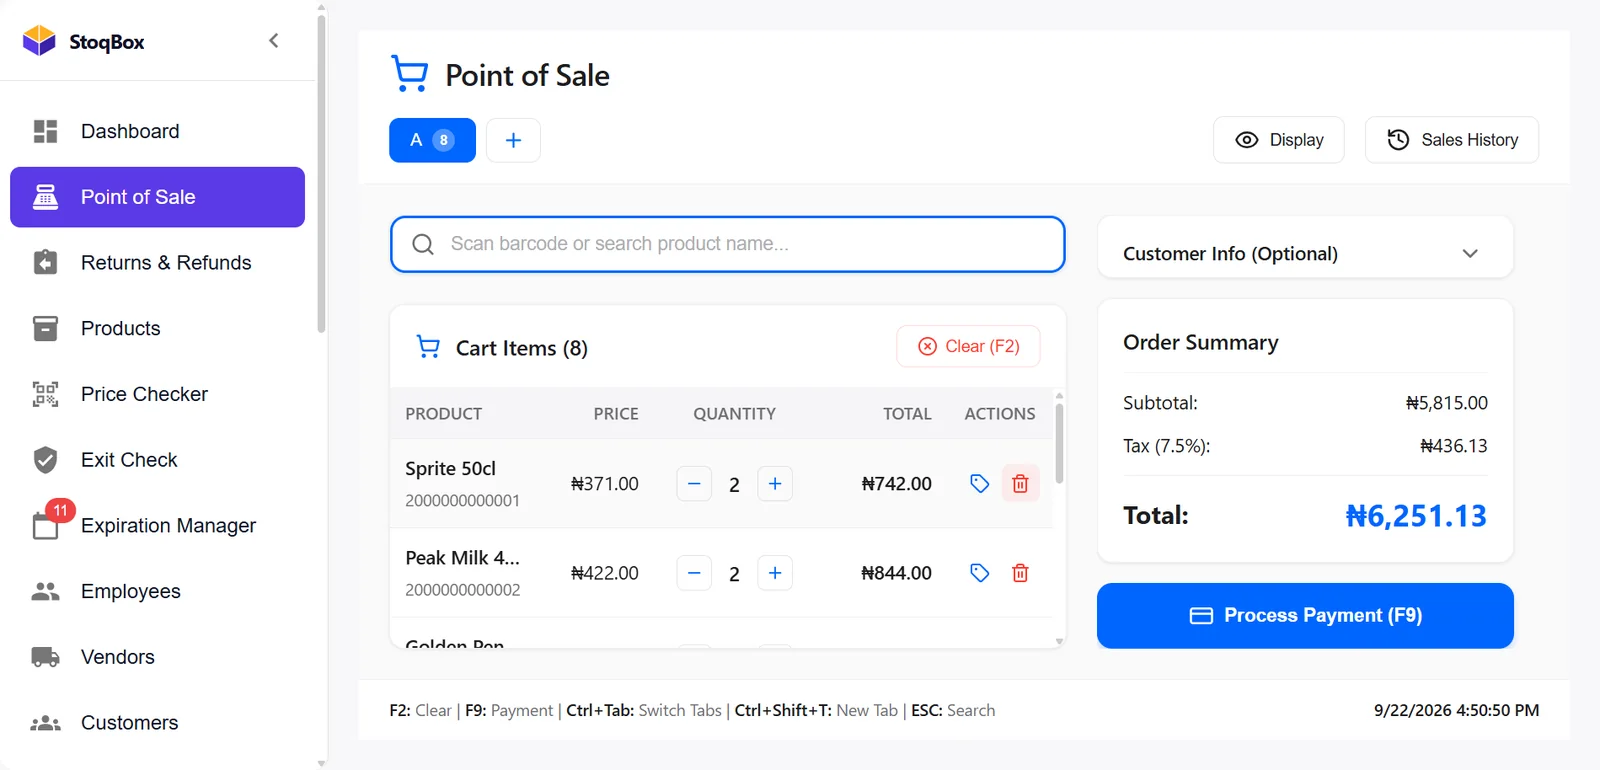The height and width of the screenshot is (770, 1600).
Task: Increase Peak Milk quantity
Action: pos(775,573)
